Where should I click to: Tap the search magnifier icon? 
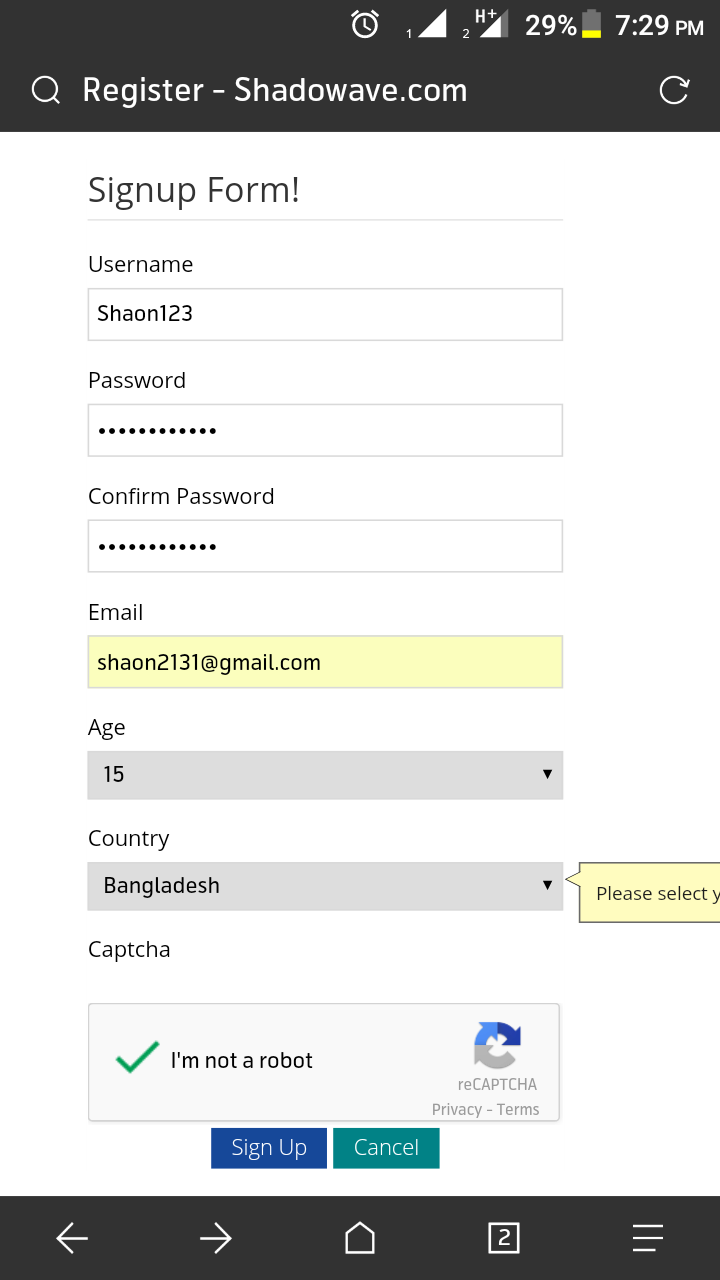(46, 91)
